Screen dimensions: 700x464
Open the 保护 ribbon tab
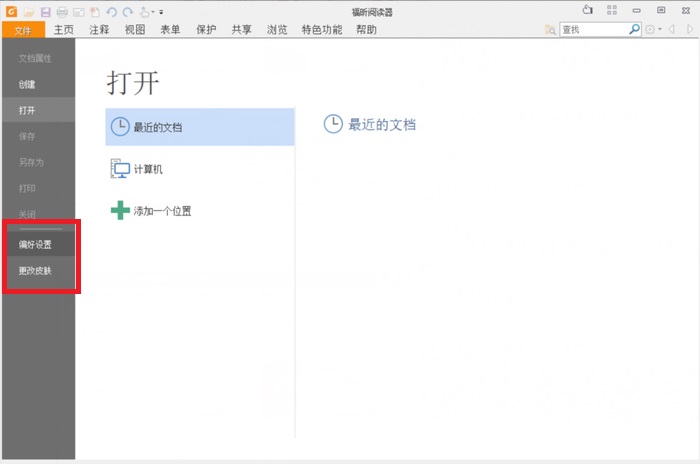[x=206, y=30]
